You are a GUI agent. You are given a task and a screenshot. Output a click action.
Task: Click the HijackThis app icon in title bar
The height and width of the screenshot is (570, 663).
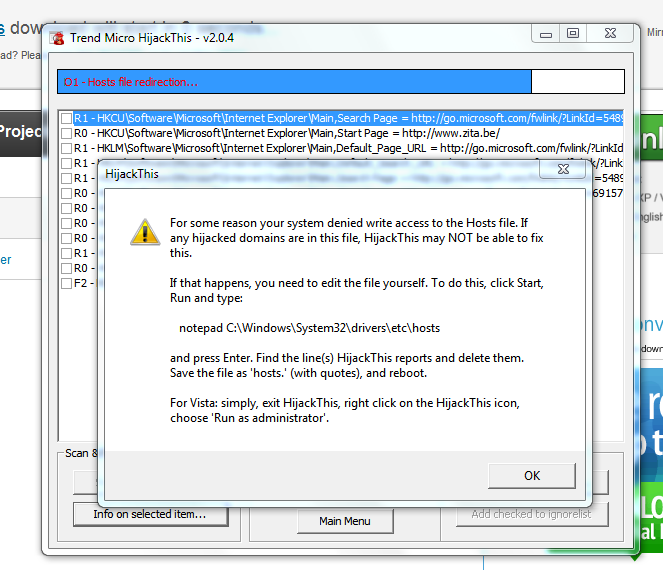tap(57, 38)
